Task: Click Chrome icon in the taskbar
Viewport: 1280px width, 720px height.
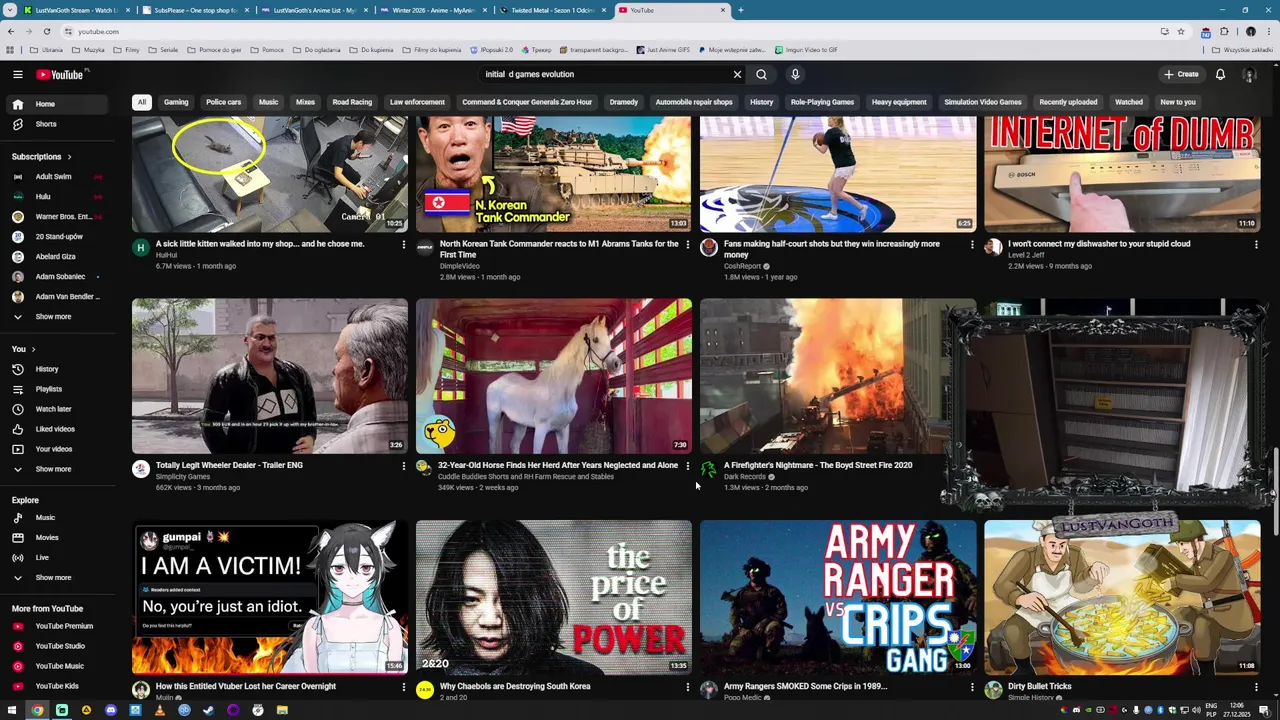Action: [37, 710]
